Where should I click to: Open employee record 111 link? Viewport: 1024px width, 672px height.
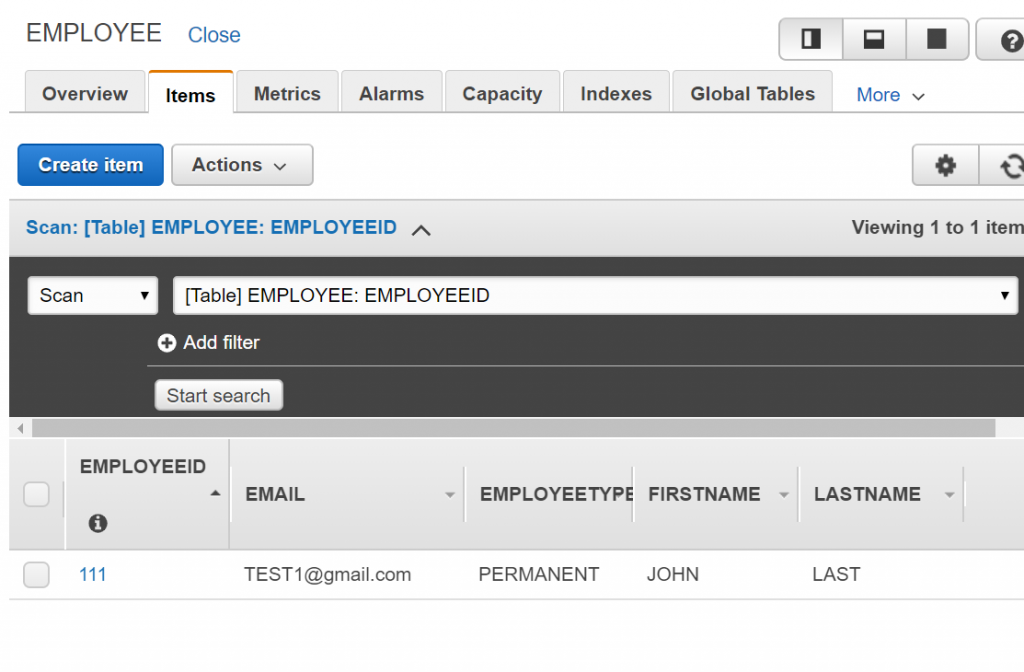pyautogui.click(x=92, y=574)
